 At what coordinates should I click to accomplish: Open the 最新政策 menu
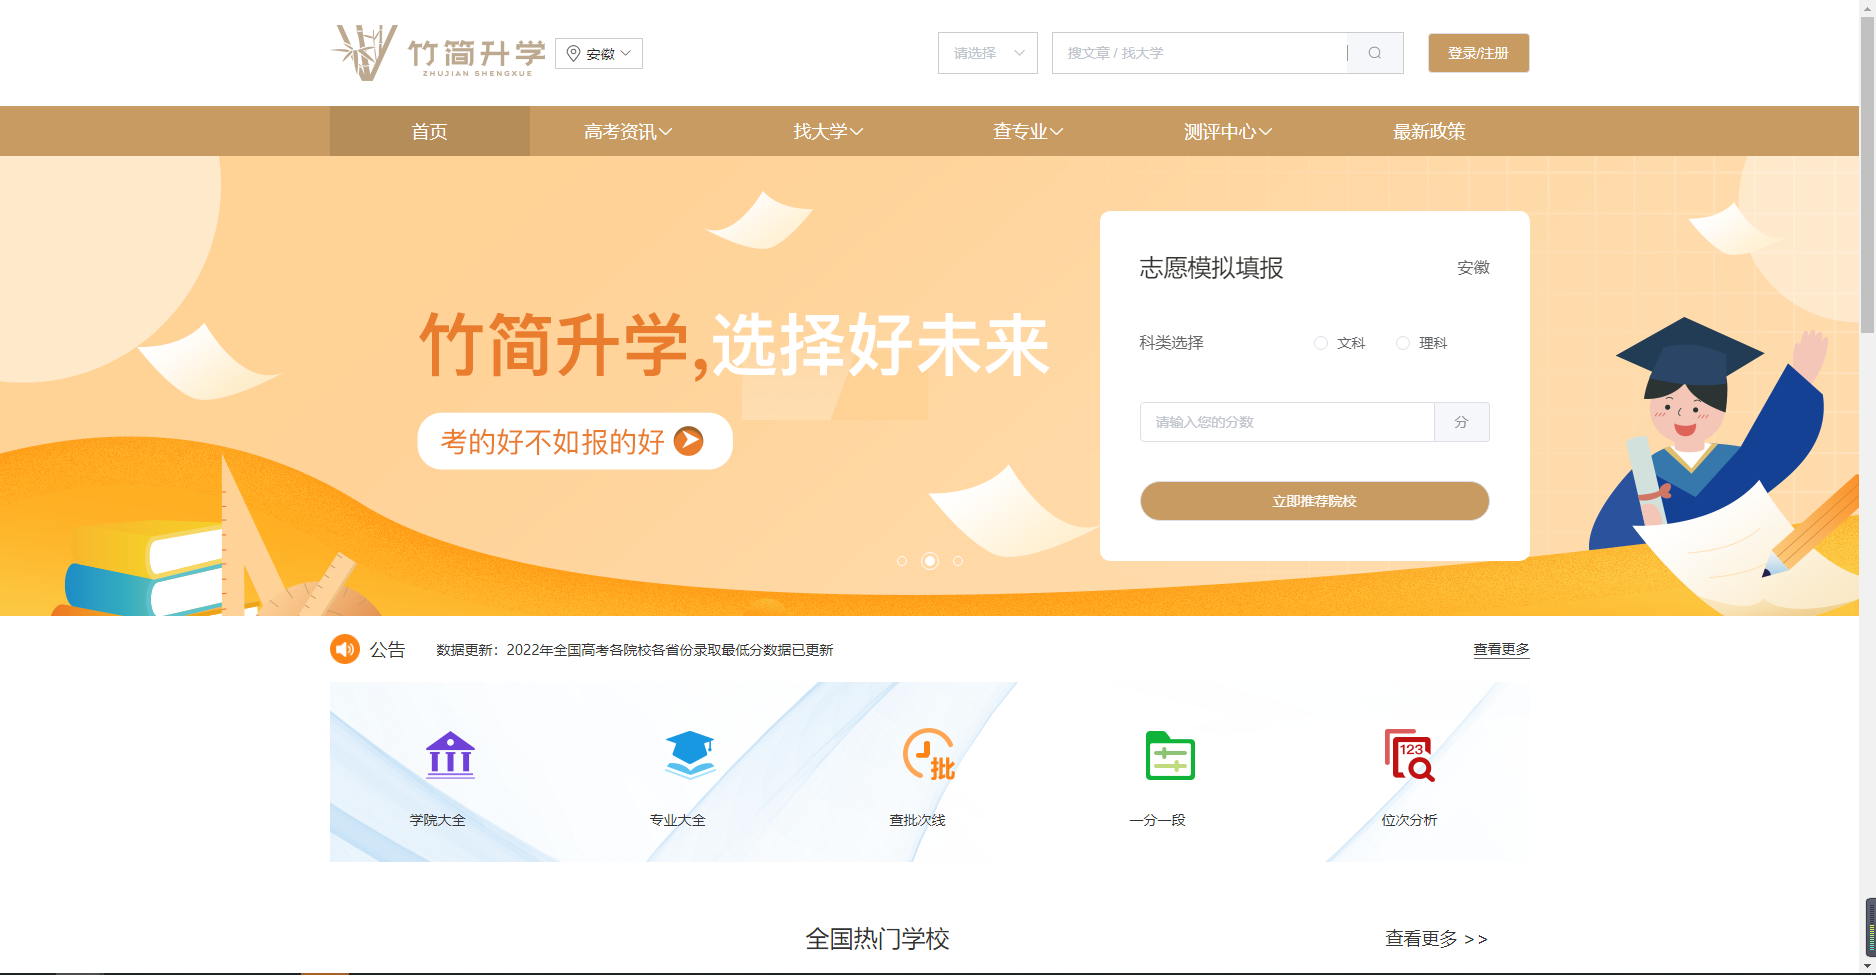[1428, 130]
